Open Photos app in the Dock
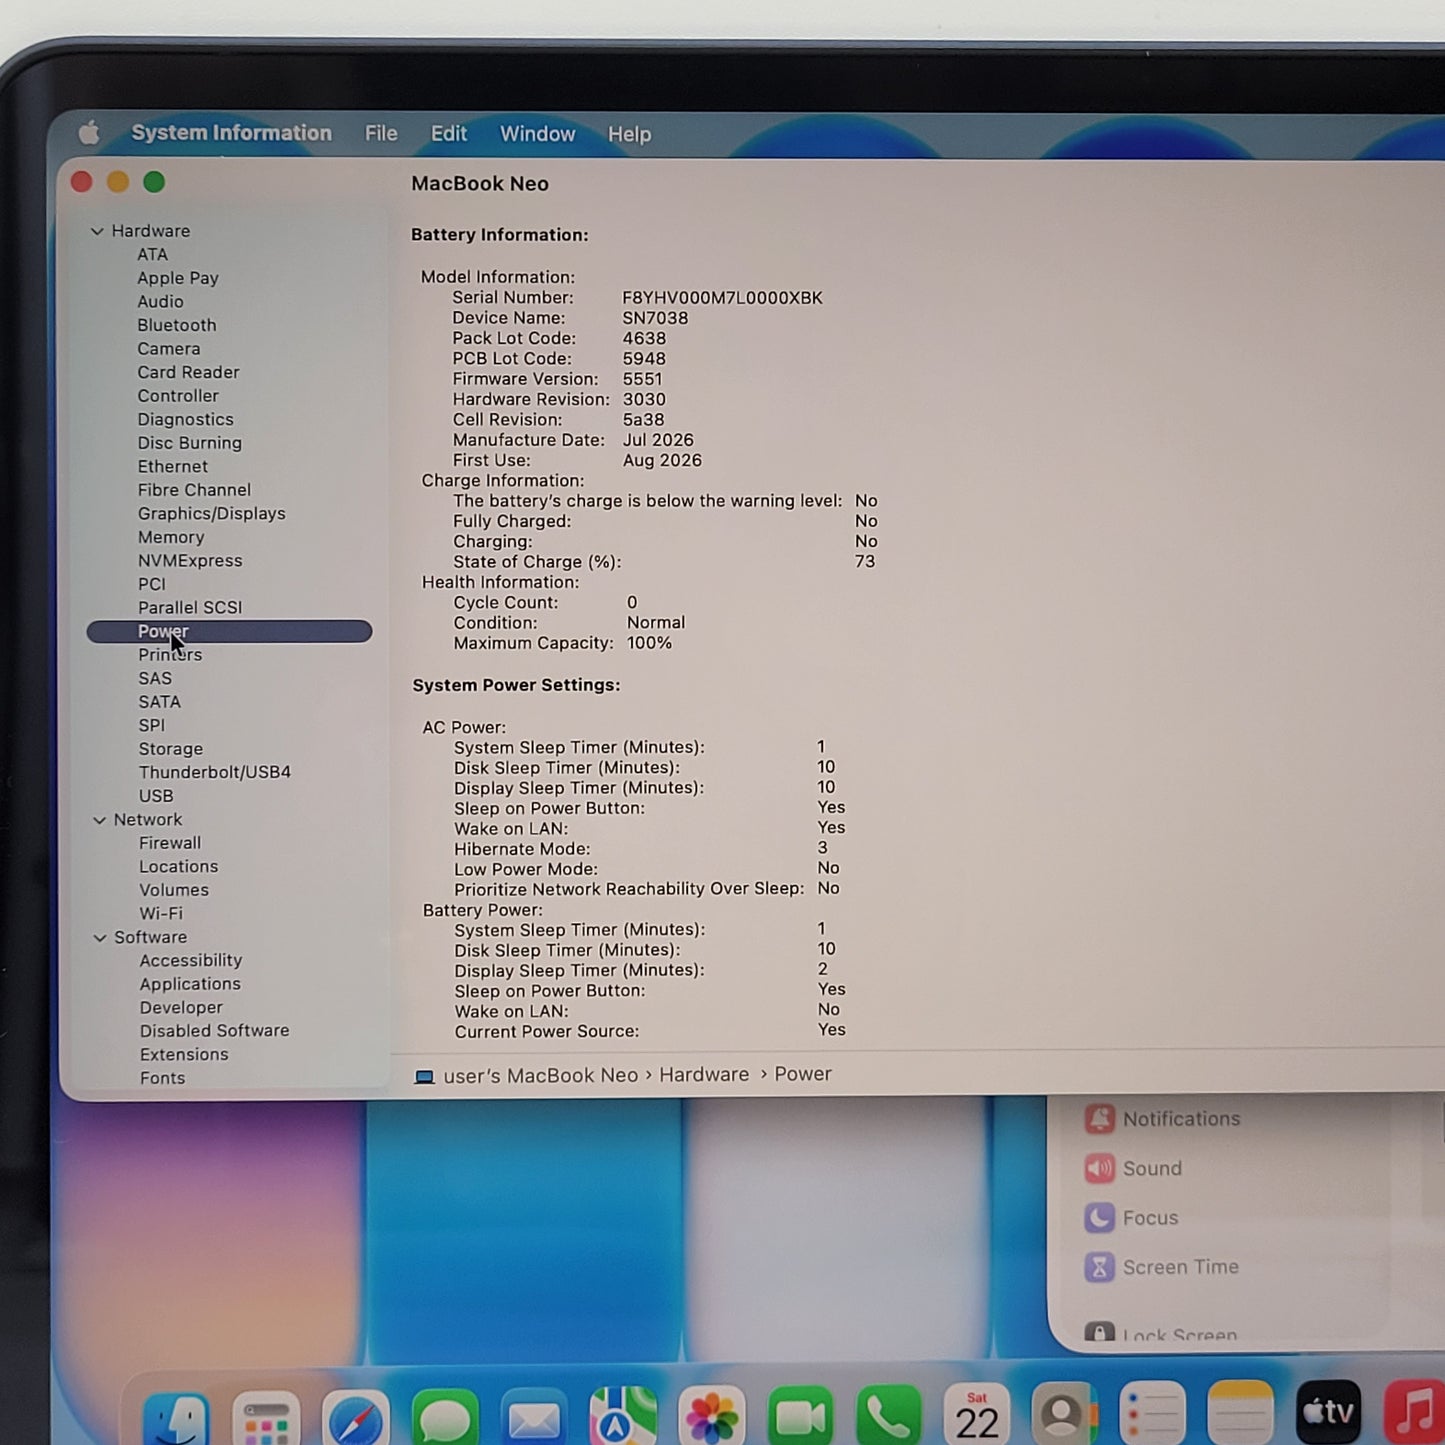 712,1416
